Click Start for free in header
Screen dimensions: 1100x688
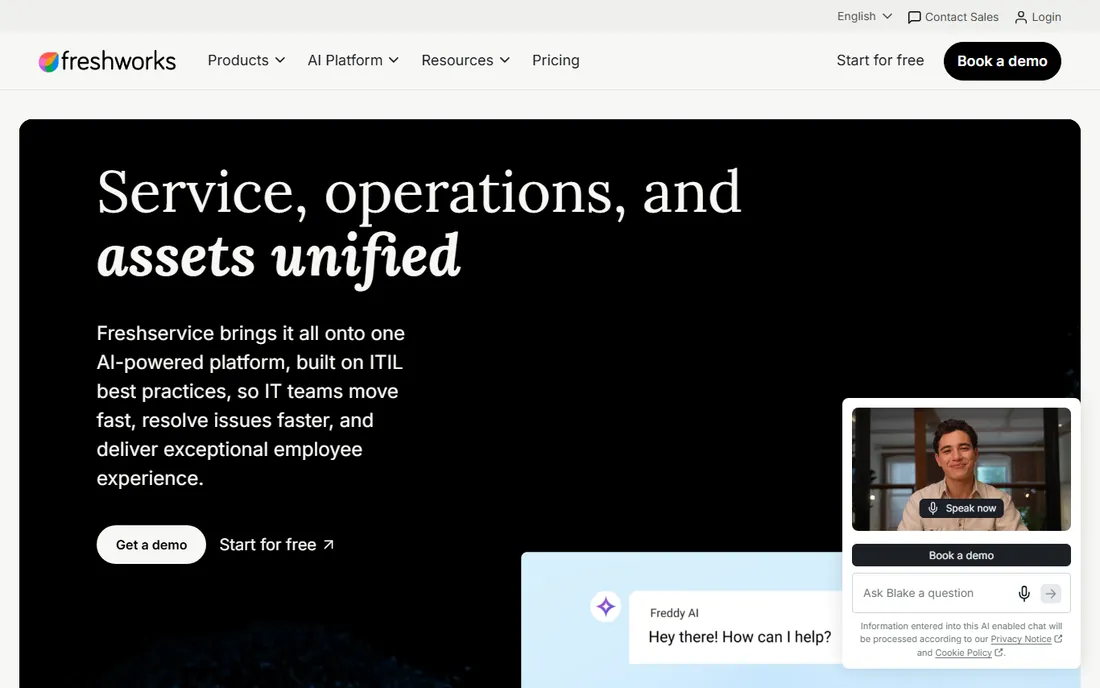coord(880,60)
